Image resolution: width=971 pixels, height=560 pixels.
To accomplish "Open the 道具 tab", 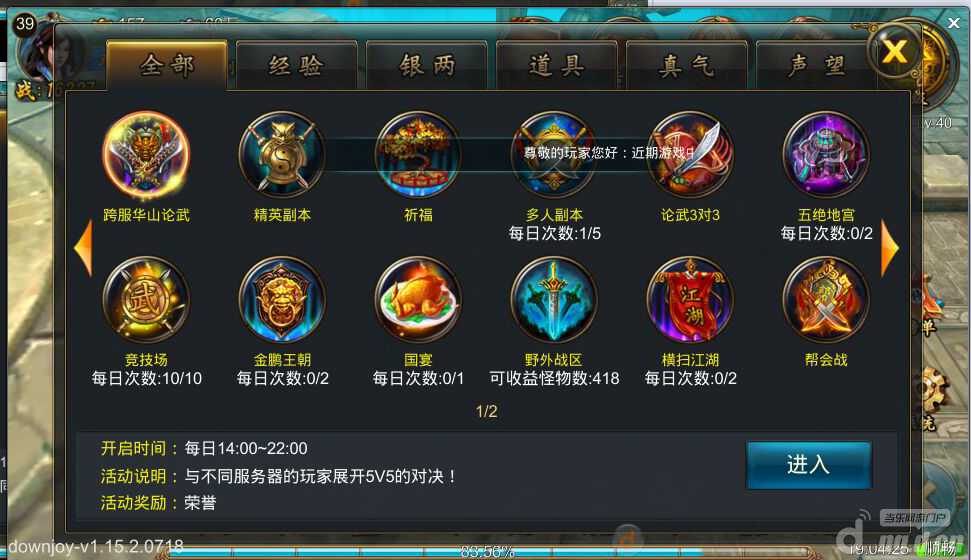I will coord(557,66).
